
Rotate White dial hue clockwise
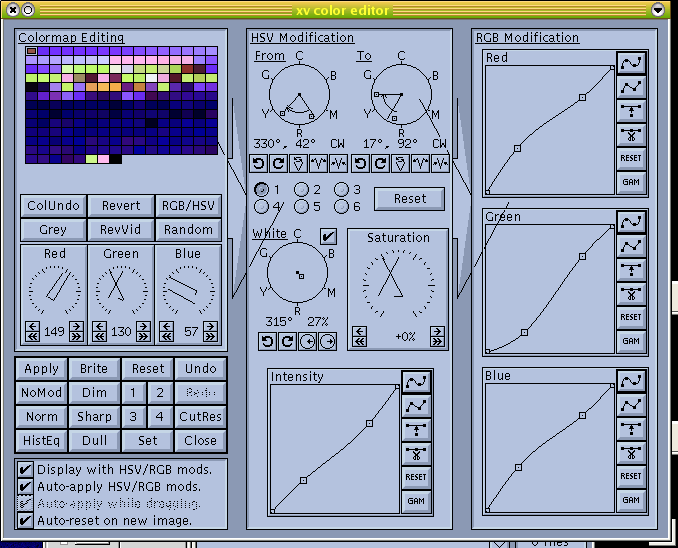coord(287,341)
